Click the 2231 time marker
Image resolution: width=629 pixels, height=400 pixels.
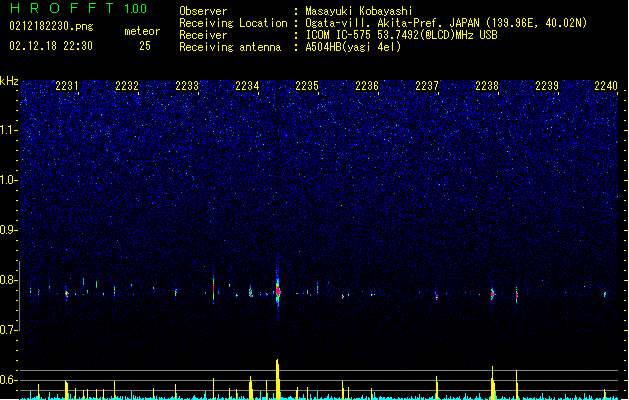tap(67, 86)
